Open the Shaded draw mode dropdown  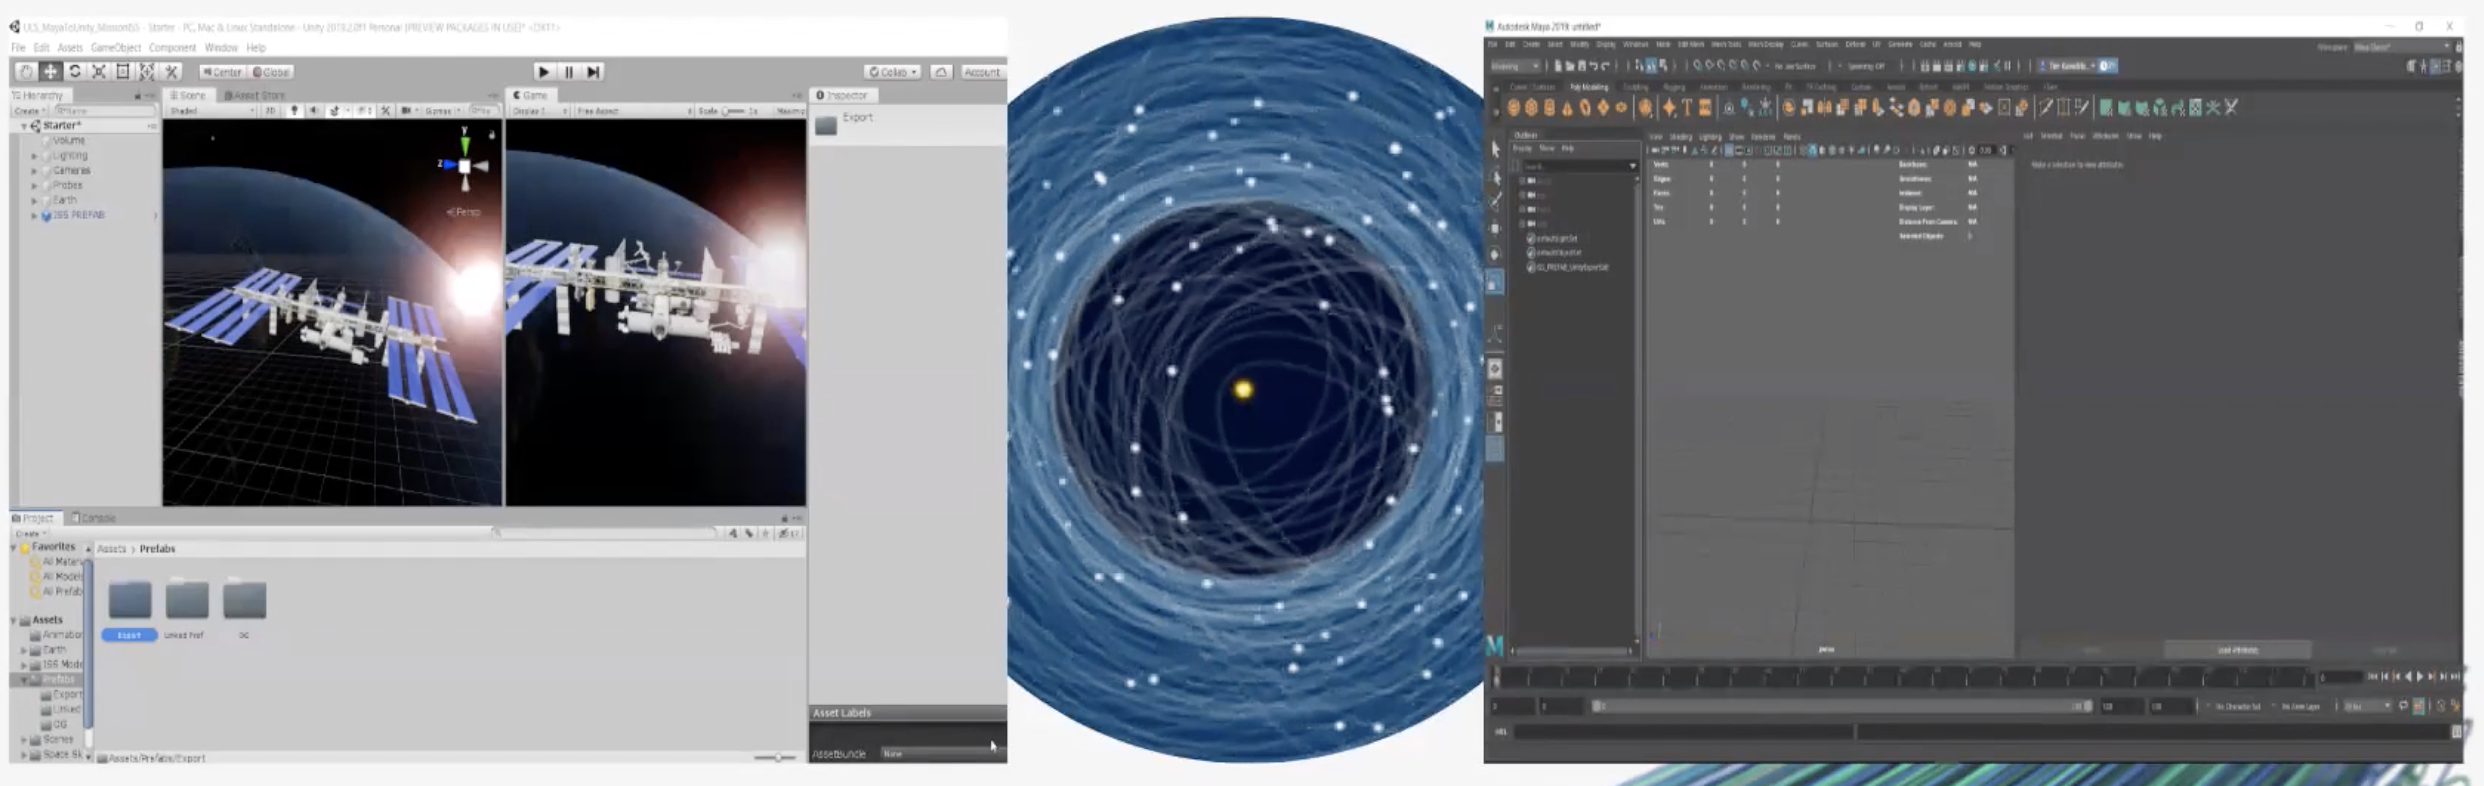click(x=211, y=111)
